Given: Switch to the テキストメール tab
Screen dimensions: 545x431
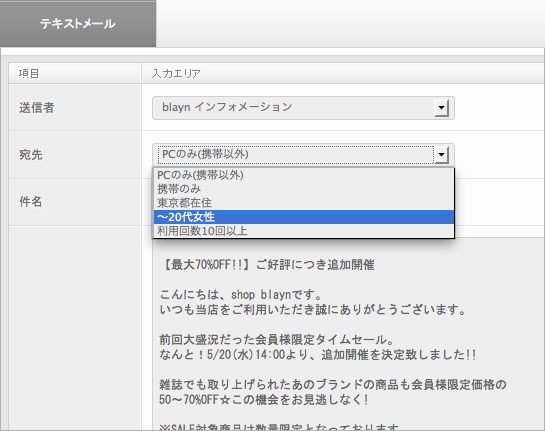Looking at the screenshot, I should (x=78, y=24).
